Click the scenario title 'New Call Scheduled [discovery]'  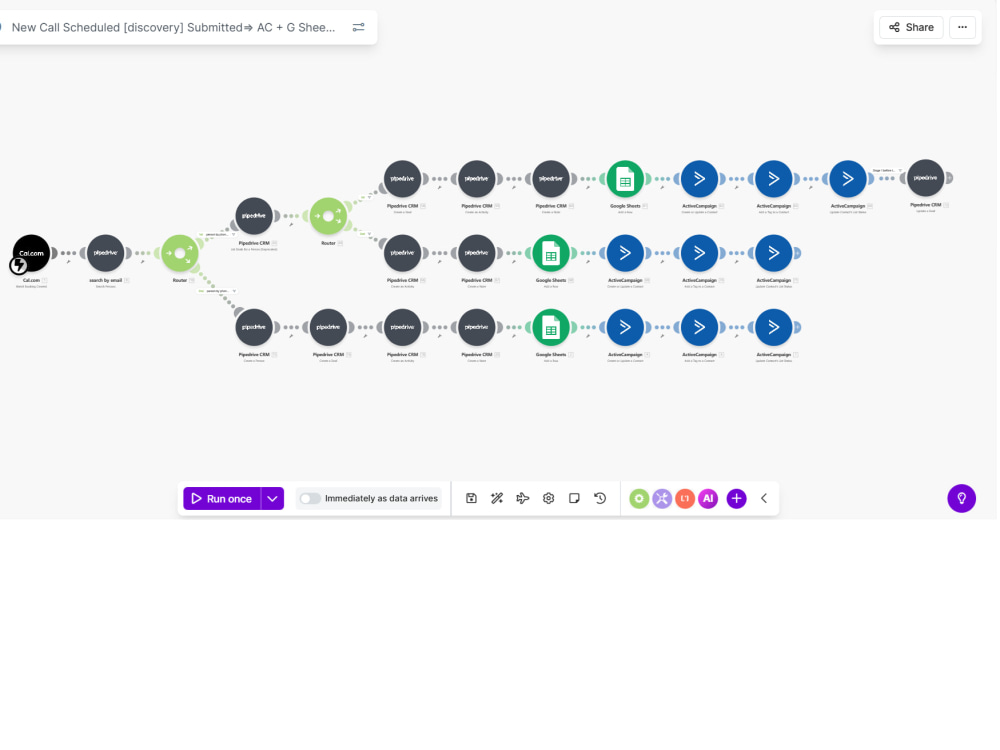(173, 27)
